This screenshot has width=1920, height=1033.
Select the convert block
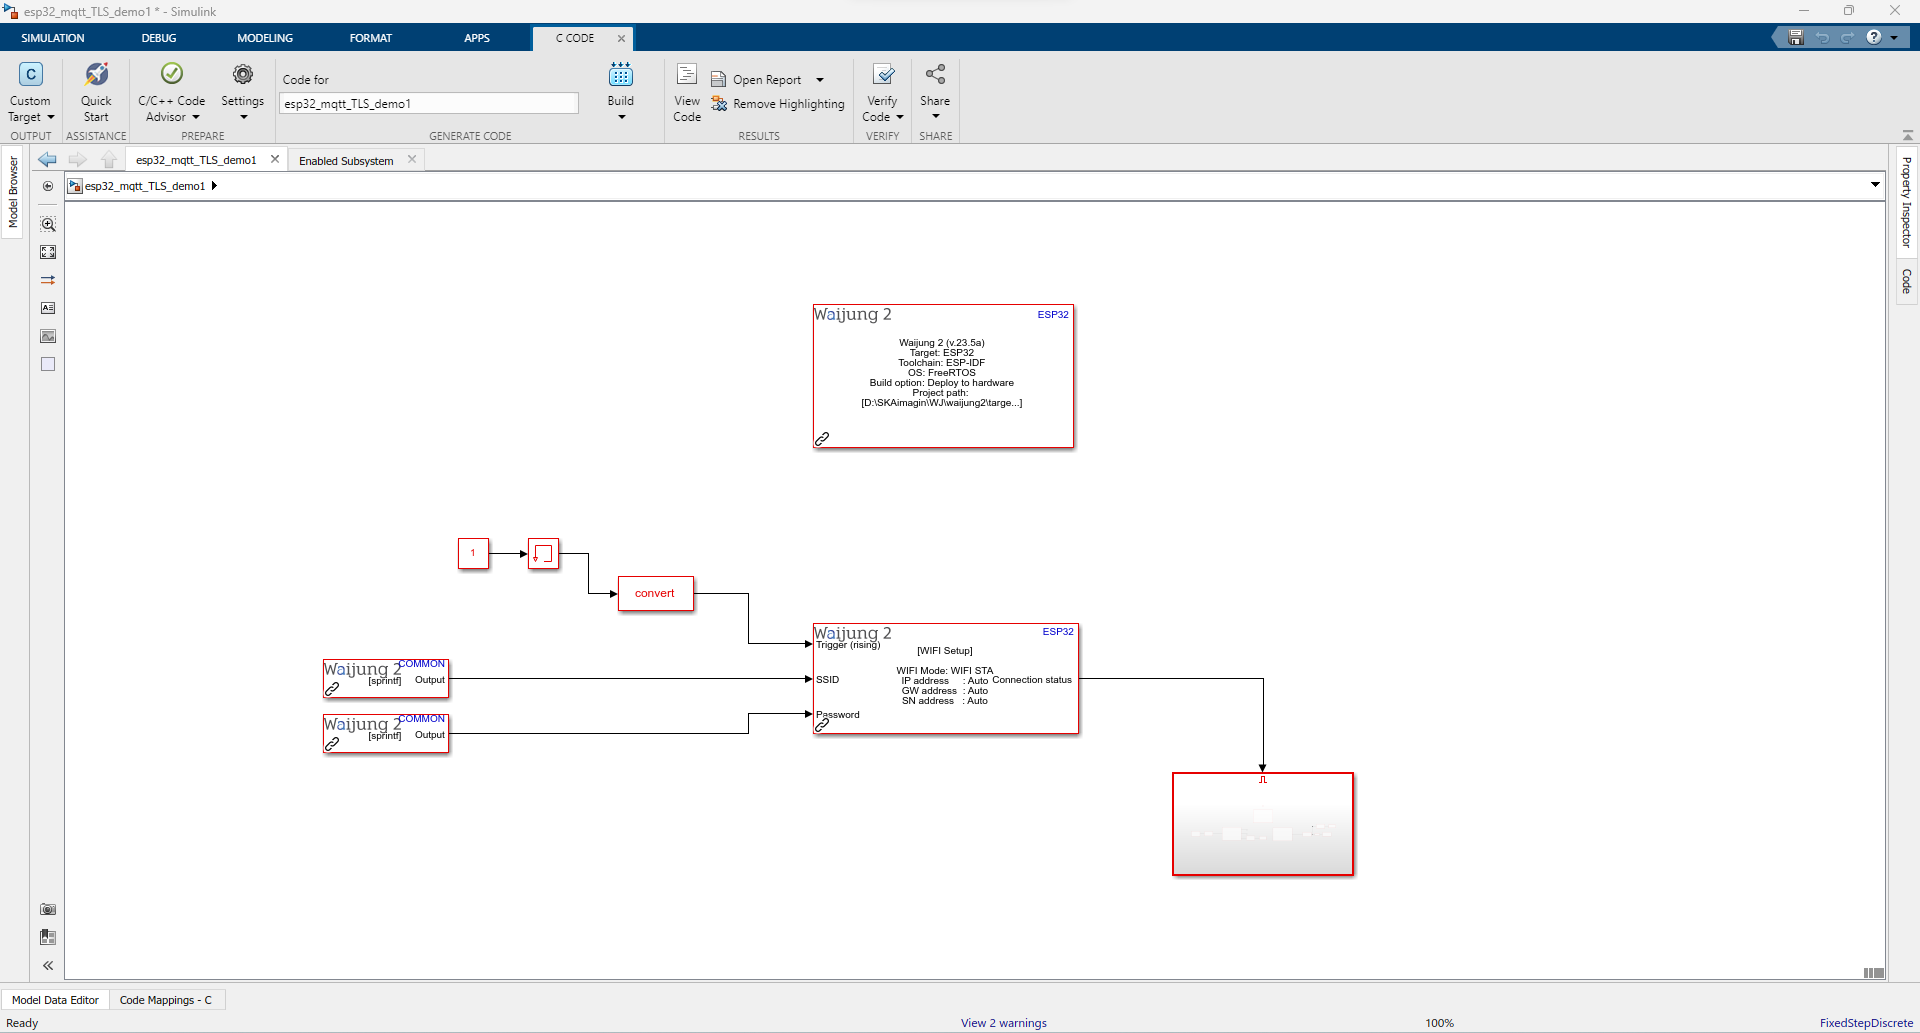point(655,594)
